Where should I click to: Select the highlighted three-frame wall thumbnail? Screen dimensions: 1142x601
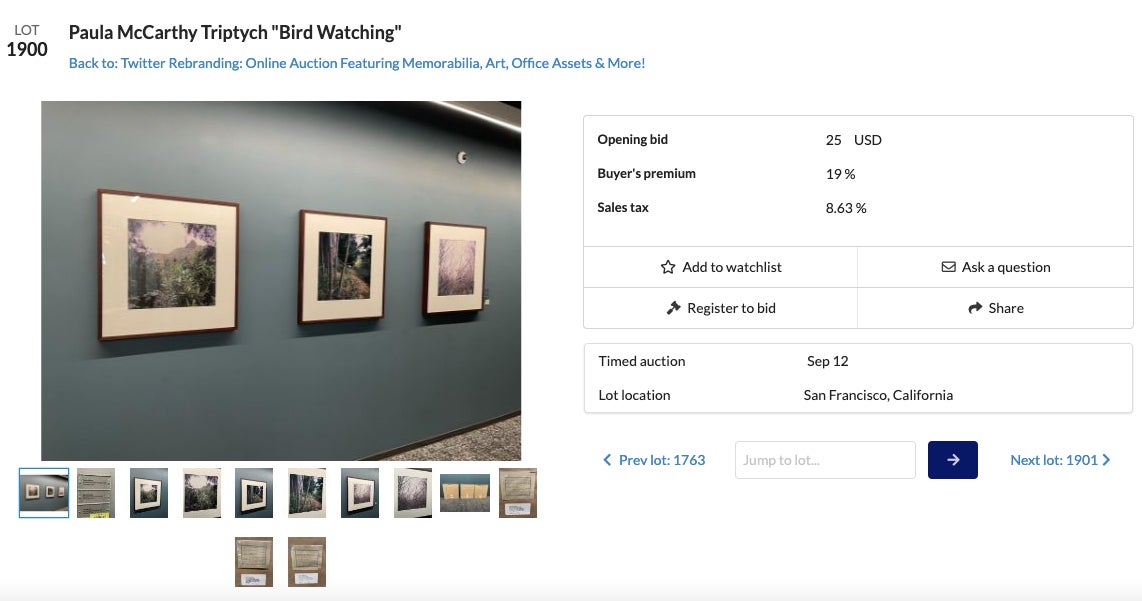click(44, 493)
